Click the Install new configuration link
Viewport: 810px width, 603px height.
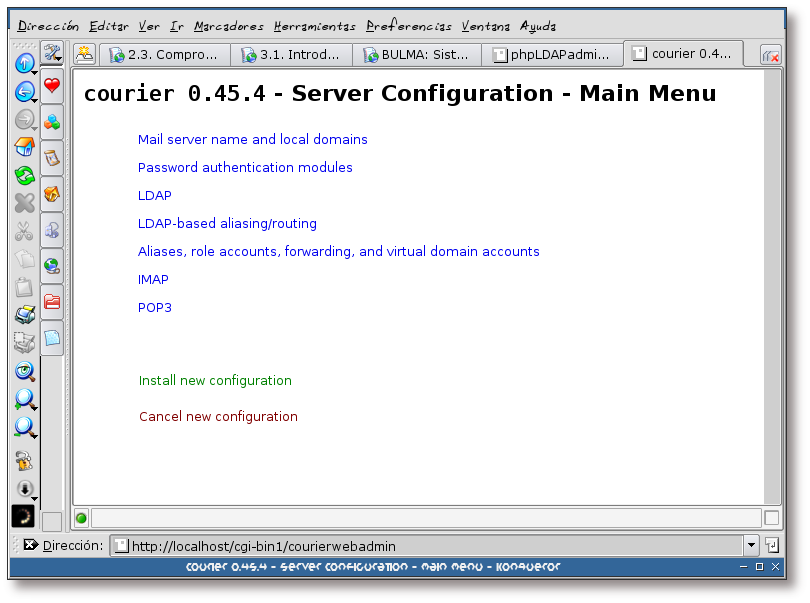click(x=215, y=380)
